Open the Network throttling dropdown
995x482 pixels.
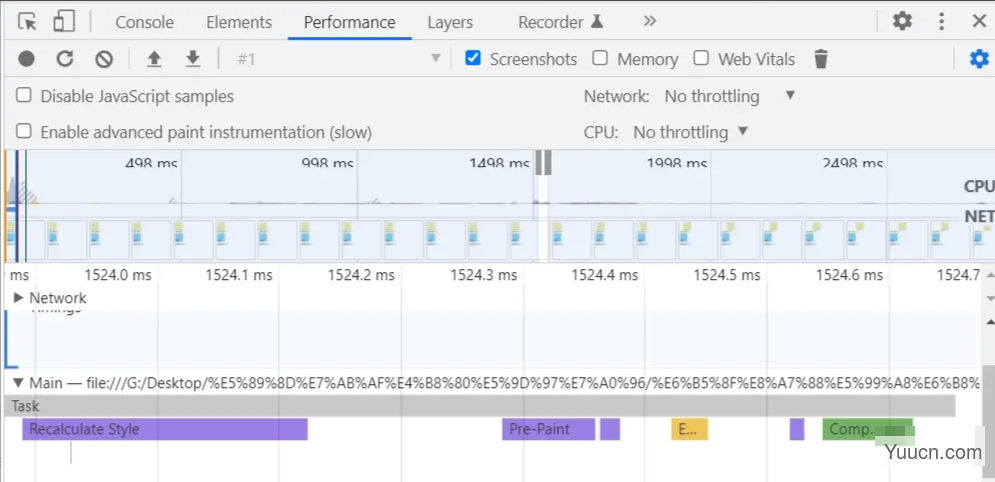coord(730,96)
